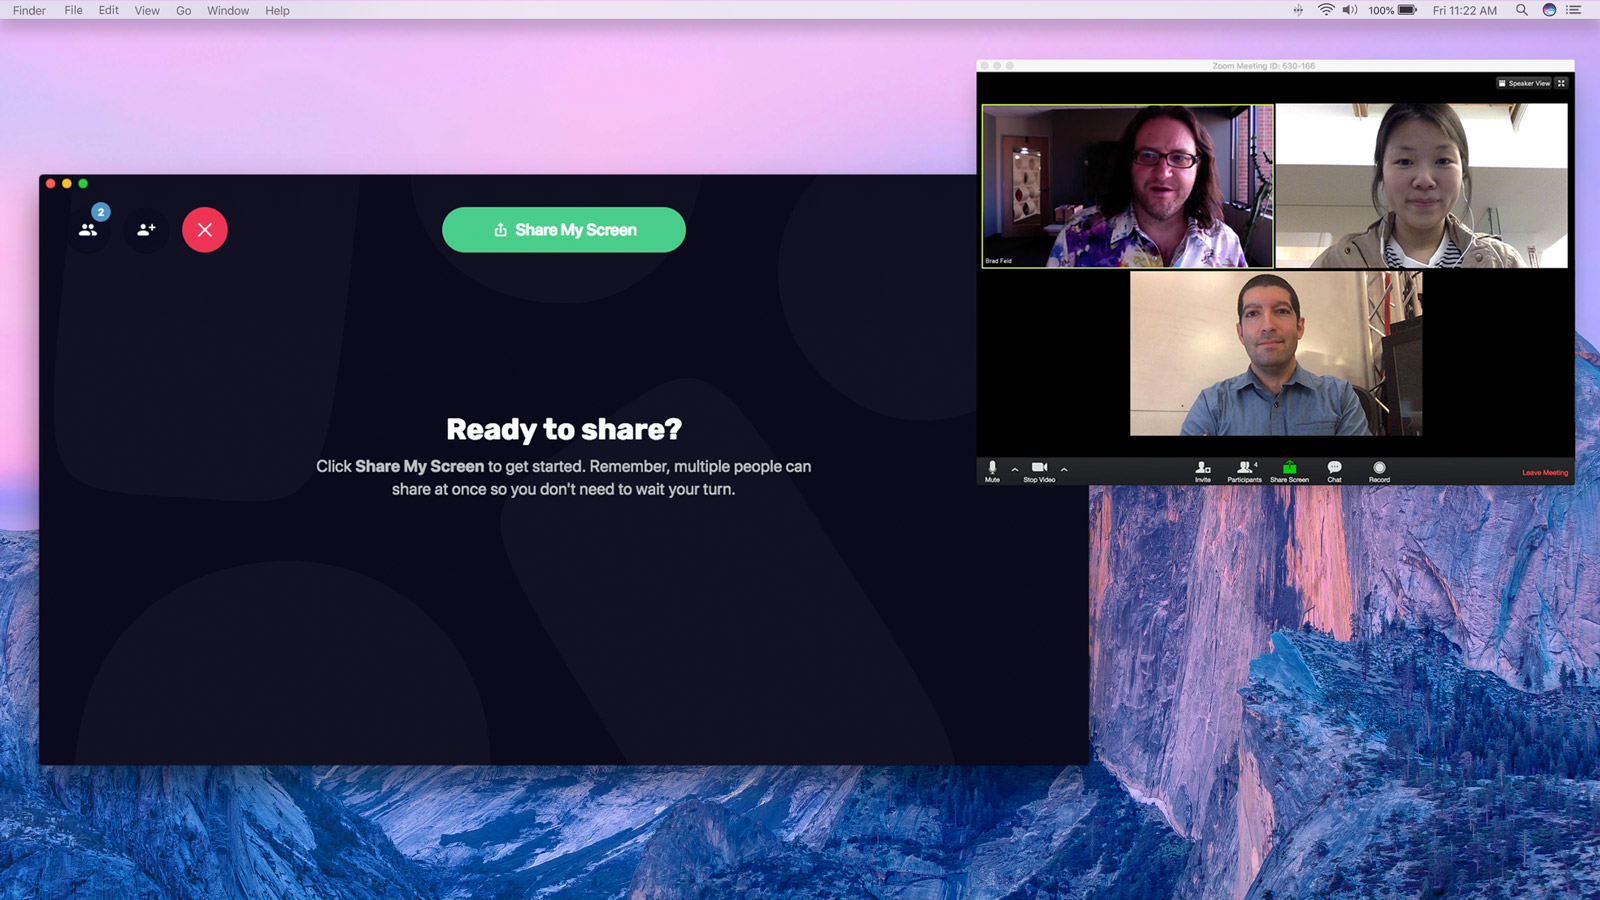Click the add person invite icon
The height and width of the screenshot is (900, 1600).
pyautogui.click(x=146, y=229)
